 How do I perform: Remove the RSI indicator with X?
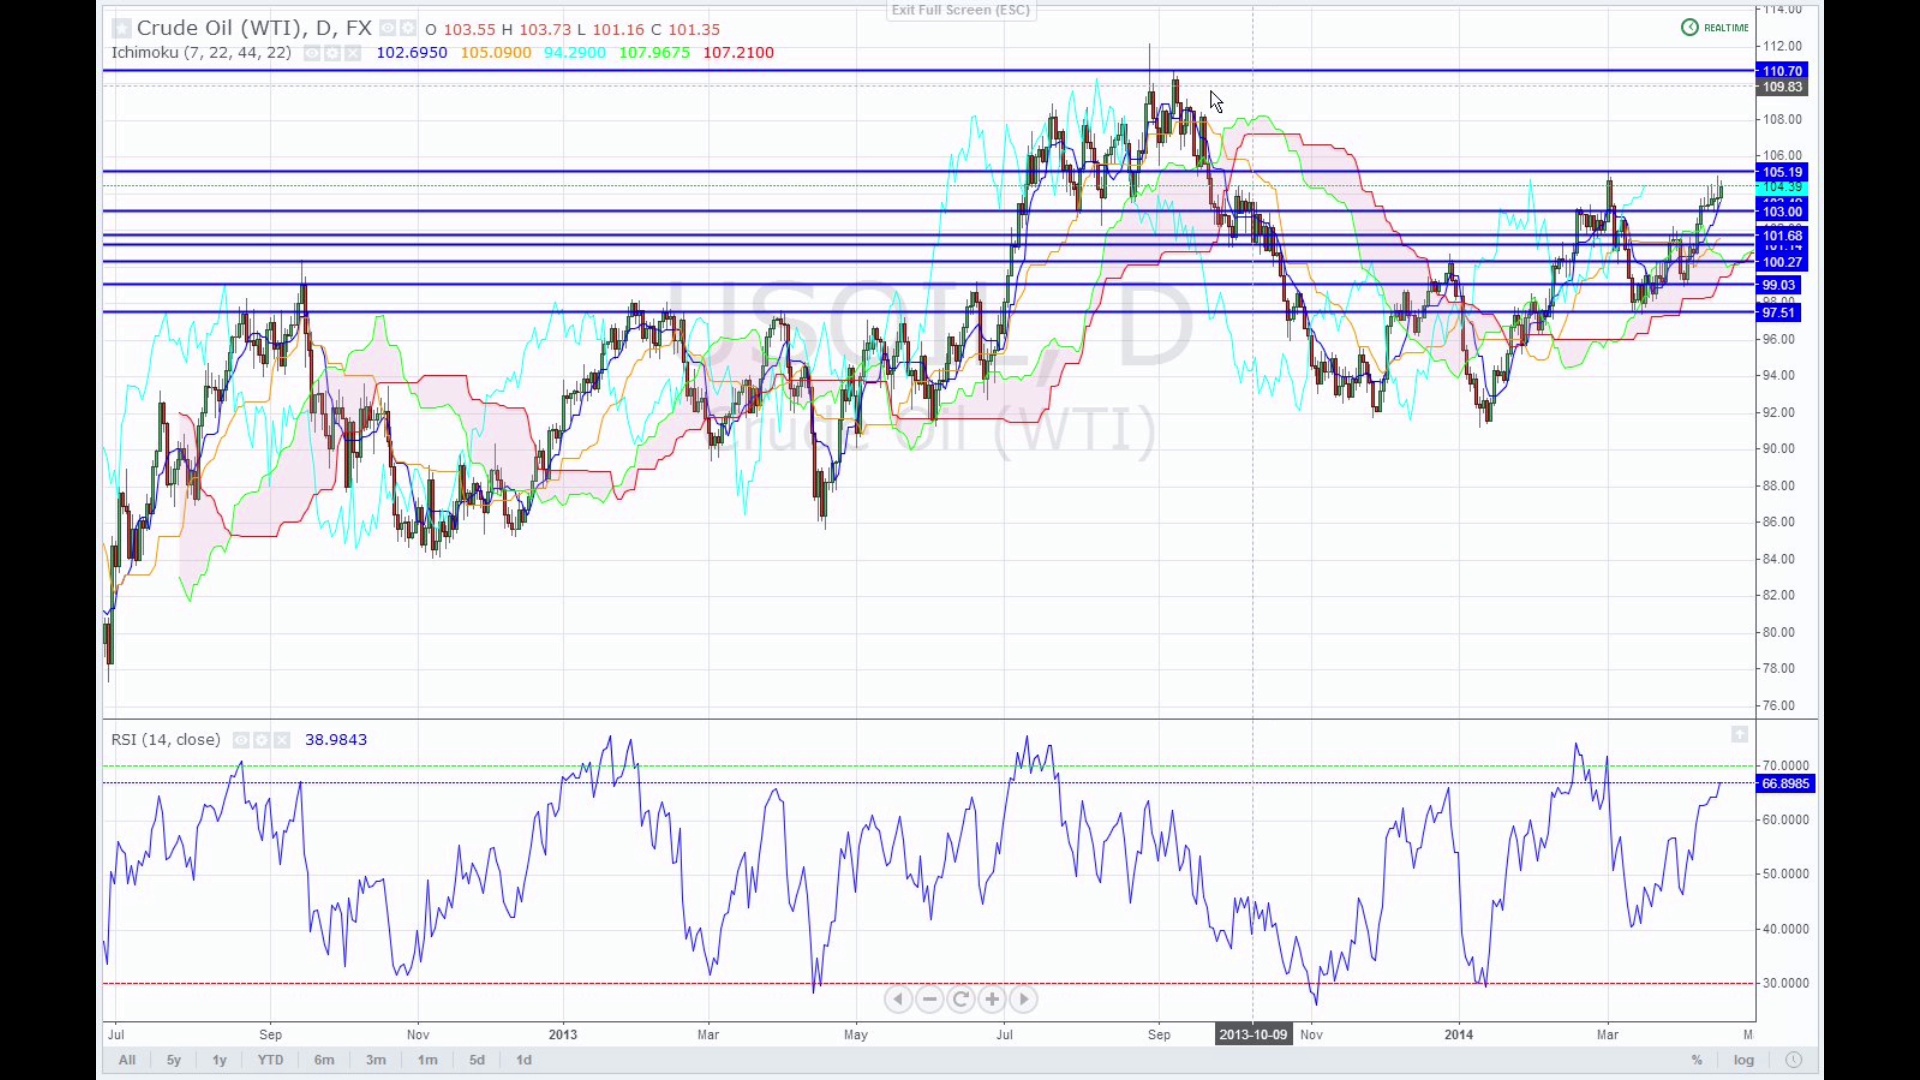point(282,740)
